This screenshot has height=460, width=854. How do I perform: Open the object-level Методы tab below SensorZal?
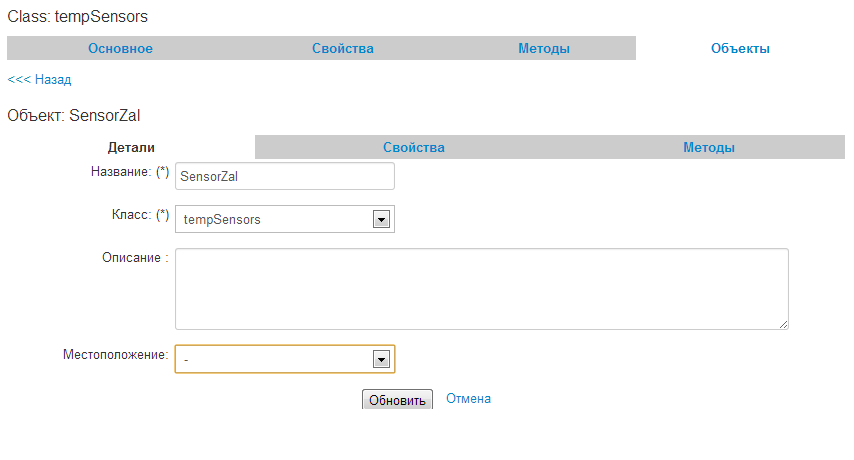[709, 147]
